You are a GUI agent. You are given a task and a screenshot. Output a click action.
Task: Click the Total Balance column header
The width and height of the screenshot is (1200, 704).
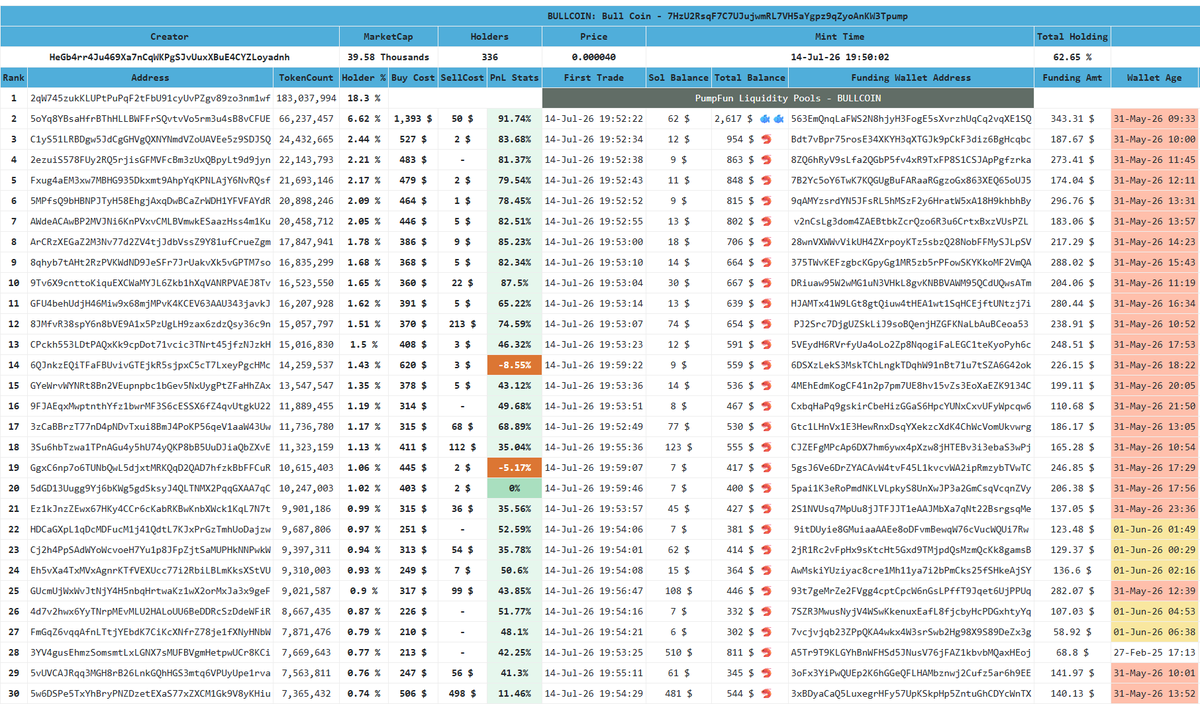[749, 77]
